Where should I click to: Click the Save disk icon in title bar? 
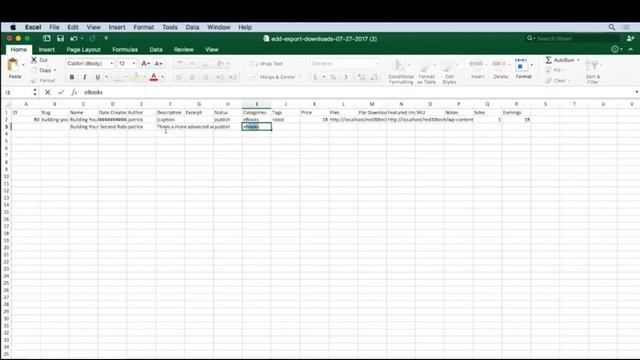[60, 38]
